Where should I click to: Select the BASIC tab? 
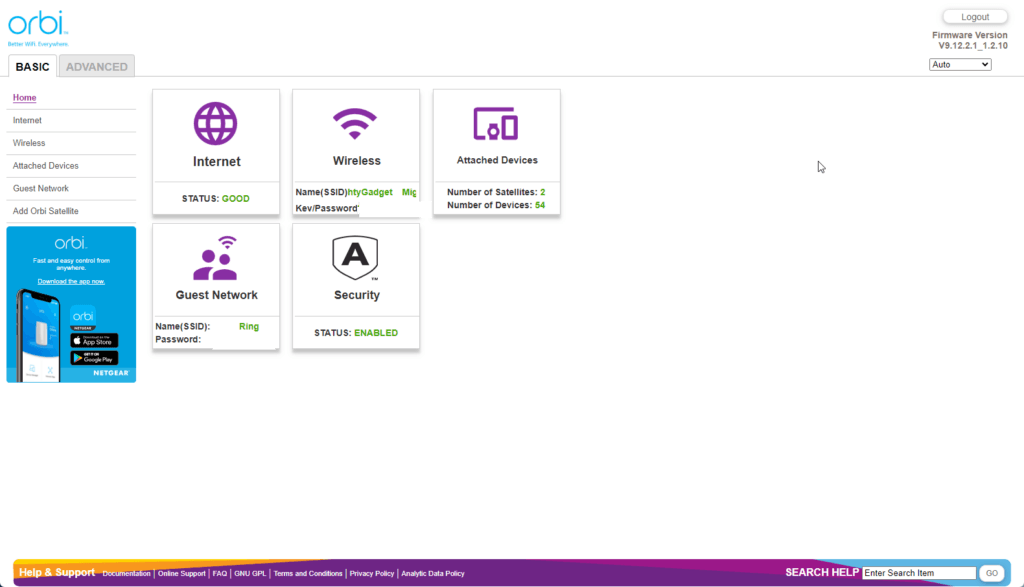coord(33,67)
